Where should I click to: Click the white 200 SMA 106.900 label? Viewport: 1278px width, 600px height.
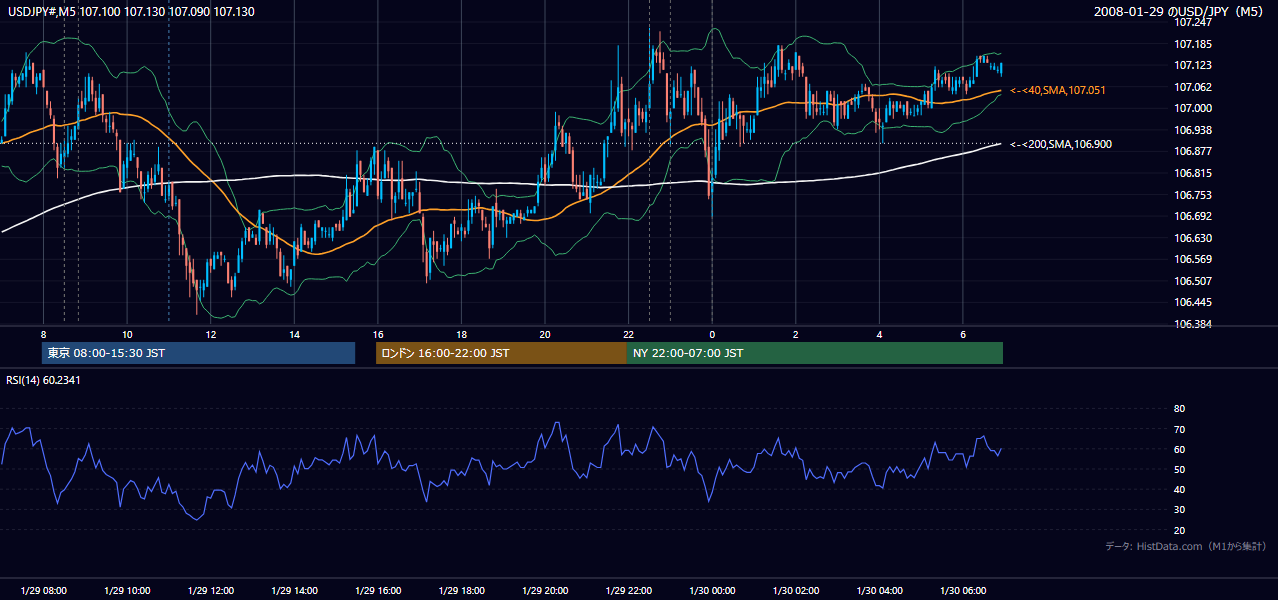(1061, 144)
